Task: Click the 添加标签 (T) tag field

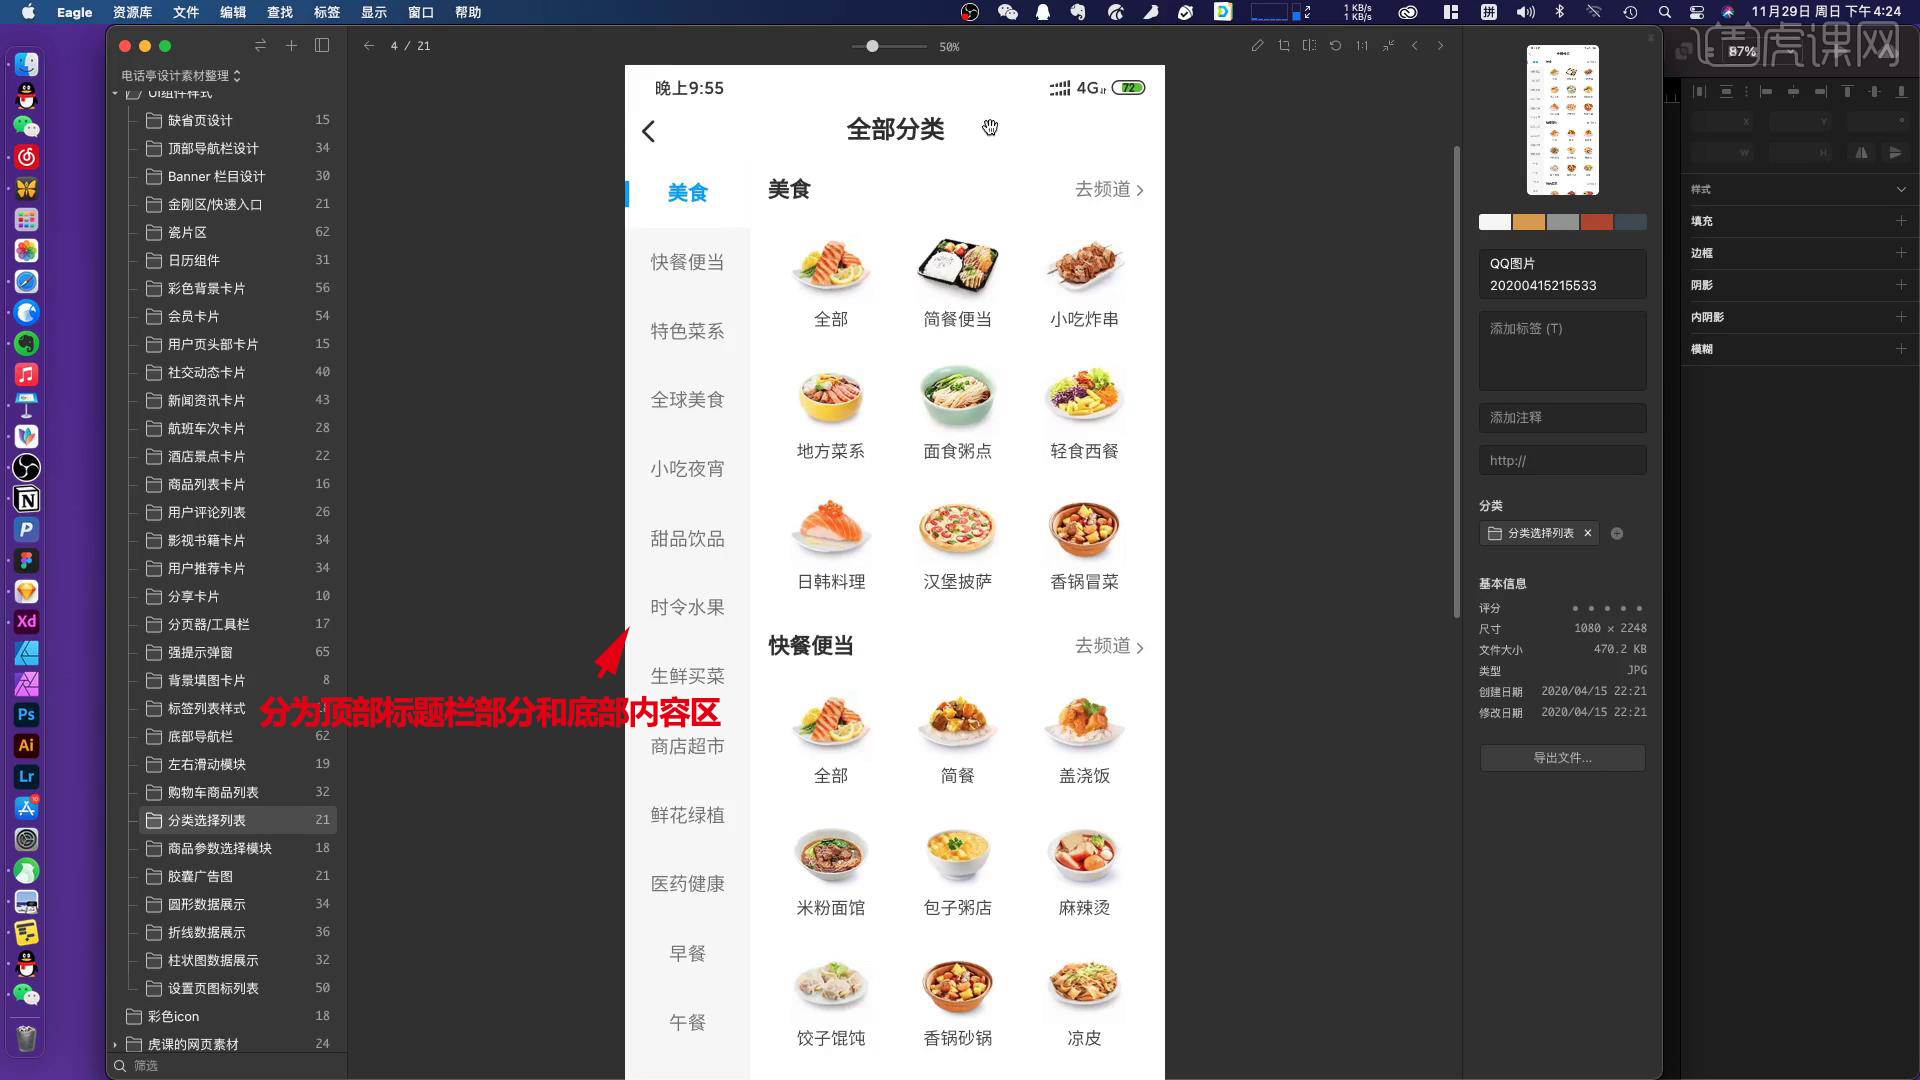Action: (1563, 351)
